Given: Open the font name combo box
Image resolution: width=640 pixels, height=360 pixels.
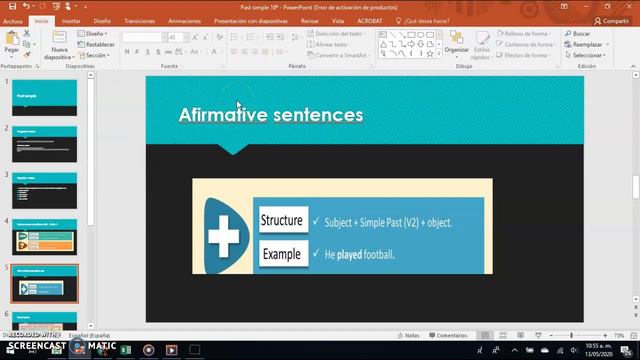Looking at the screenshot, I should (x=145, y=38).
